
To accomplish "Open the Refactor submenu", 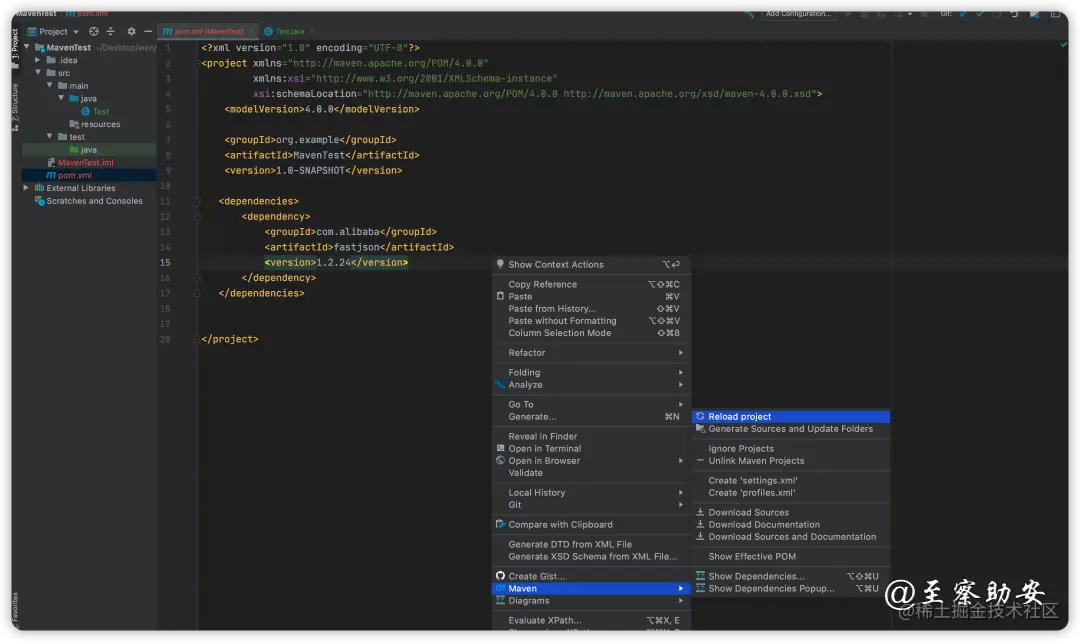I will click(x=591, y=353).
